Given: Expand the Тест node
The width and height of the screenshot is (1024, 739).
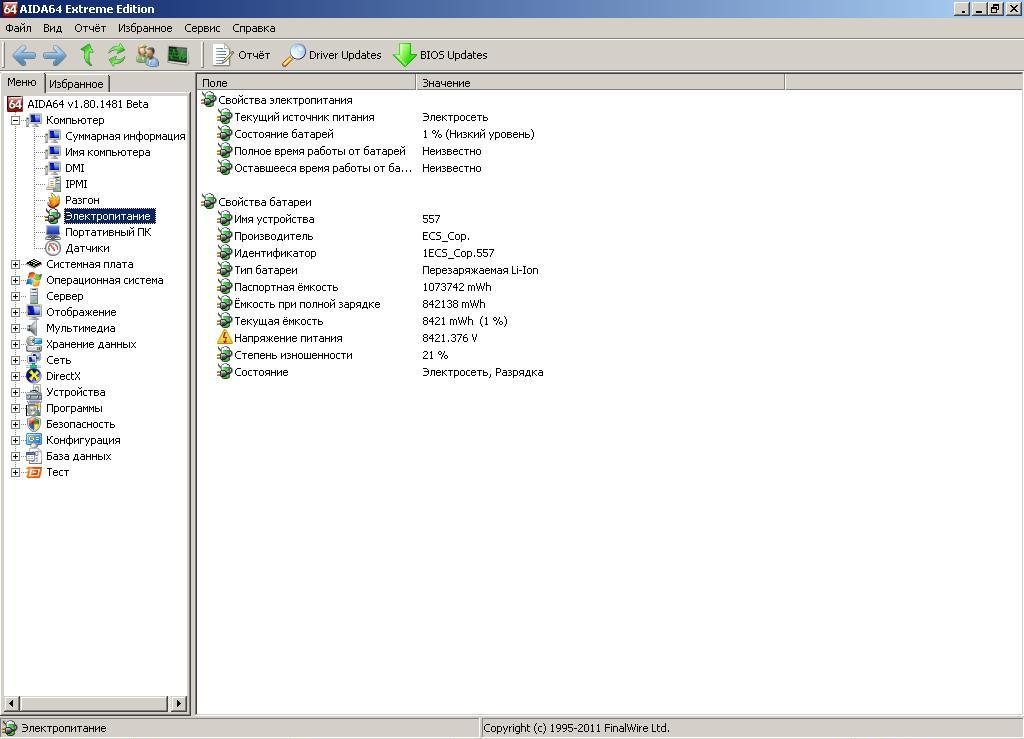Looking at the screenshot, I should pos(16,472).
